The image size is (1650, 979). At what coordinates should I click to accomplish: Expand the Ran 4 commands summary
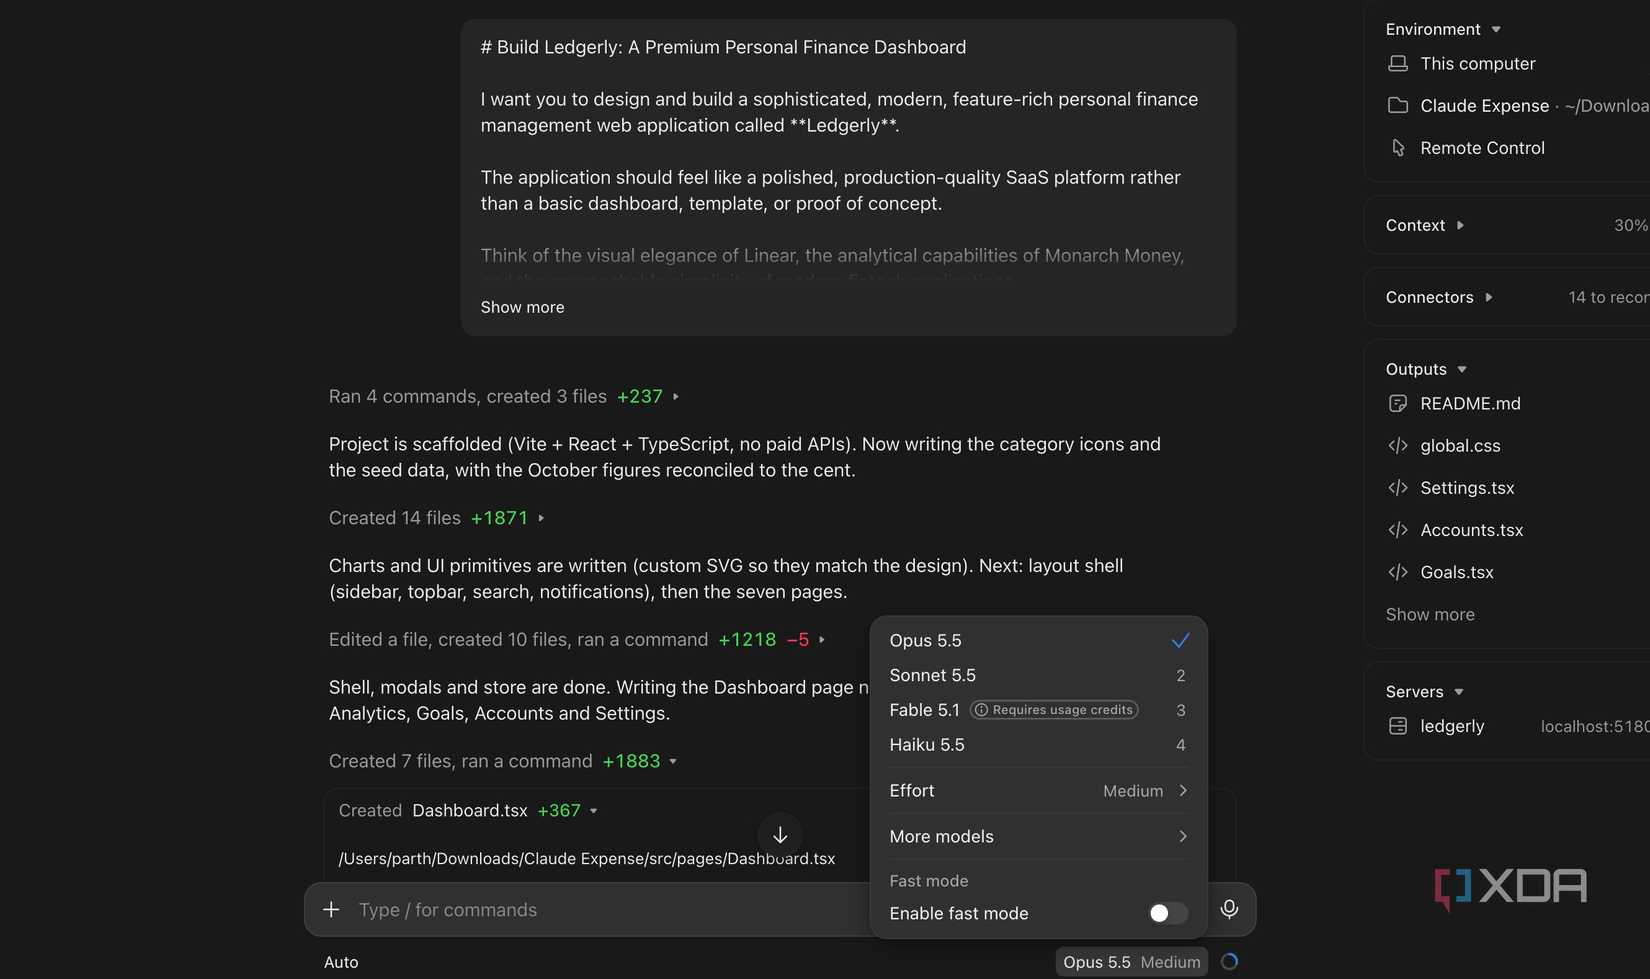point(504,397)
